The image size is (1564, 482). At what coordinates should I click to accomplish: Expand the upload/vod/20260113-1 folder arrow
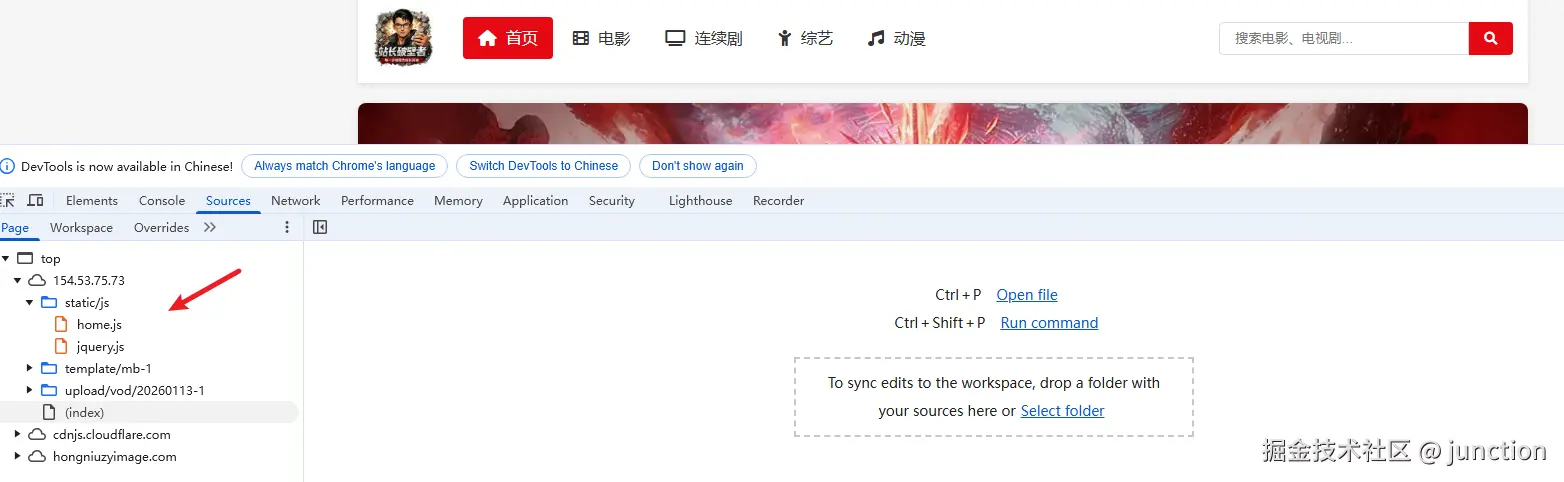(29, 390)
